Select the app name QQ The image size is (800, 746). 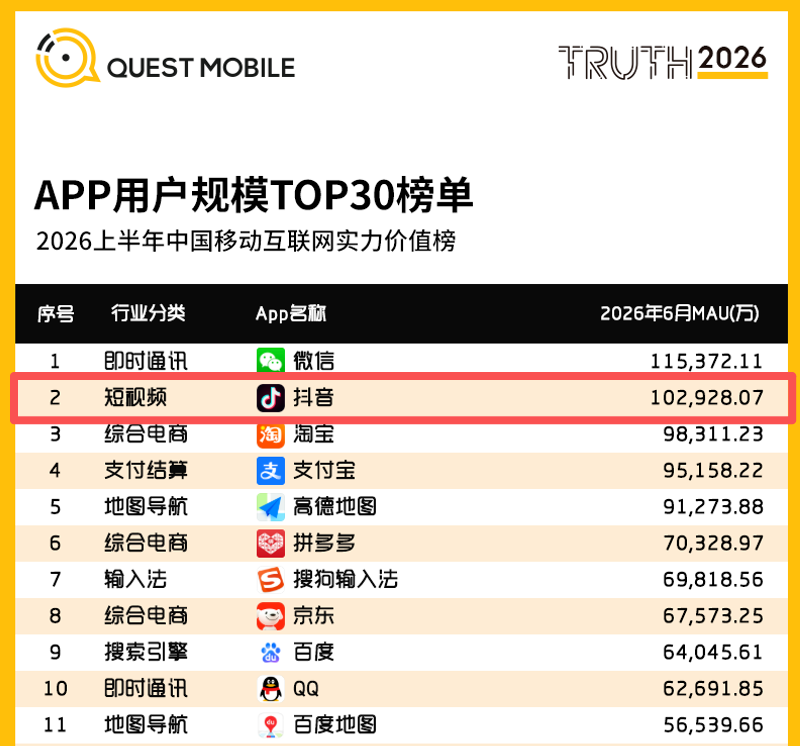click(306, 689)
